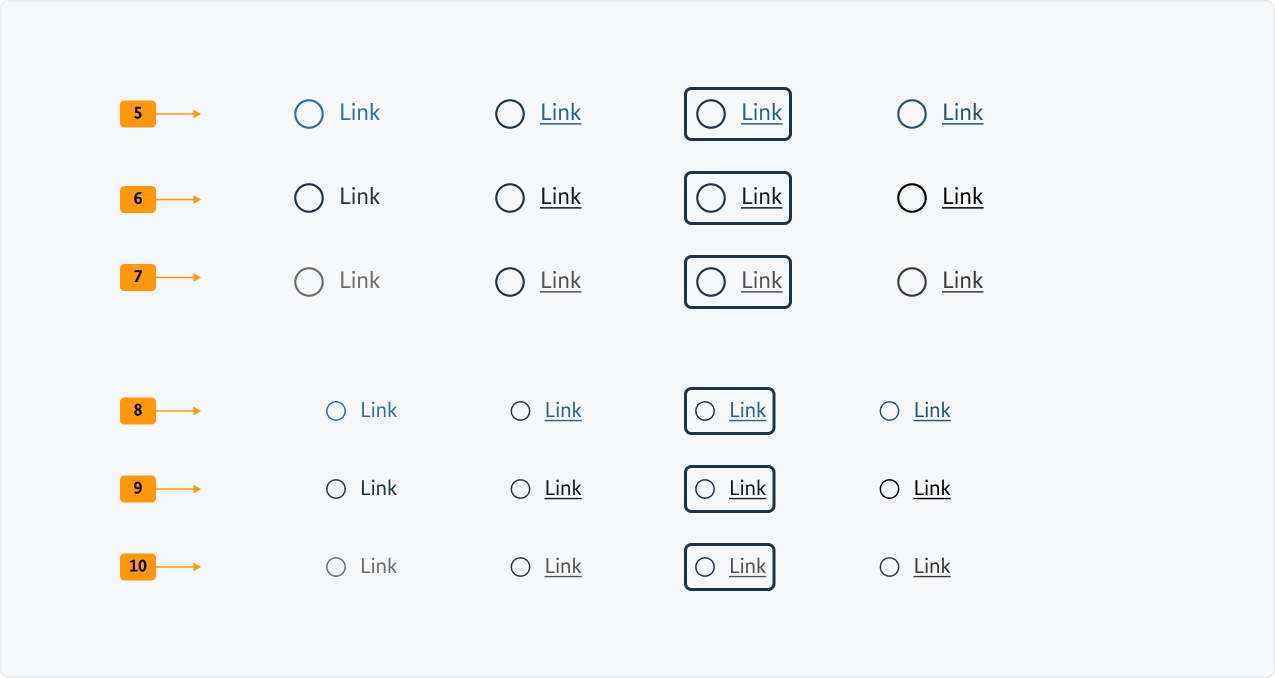Image resolution: width=1275 pixels, height=678 pixels.
Task: Open the underlined Link in row 6
Action: pos(560,196)
